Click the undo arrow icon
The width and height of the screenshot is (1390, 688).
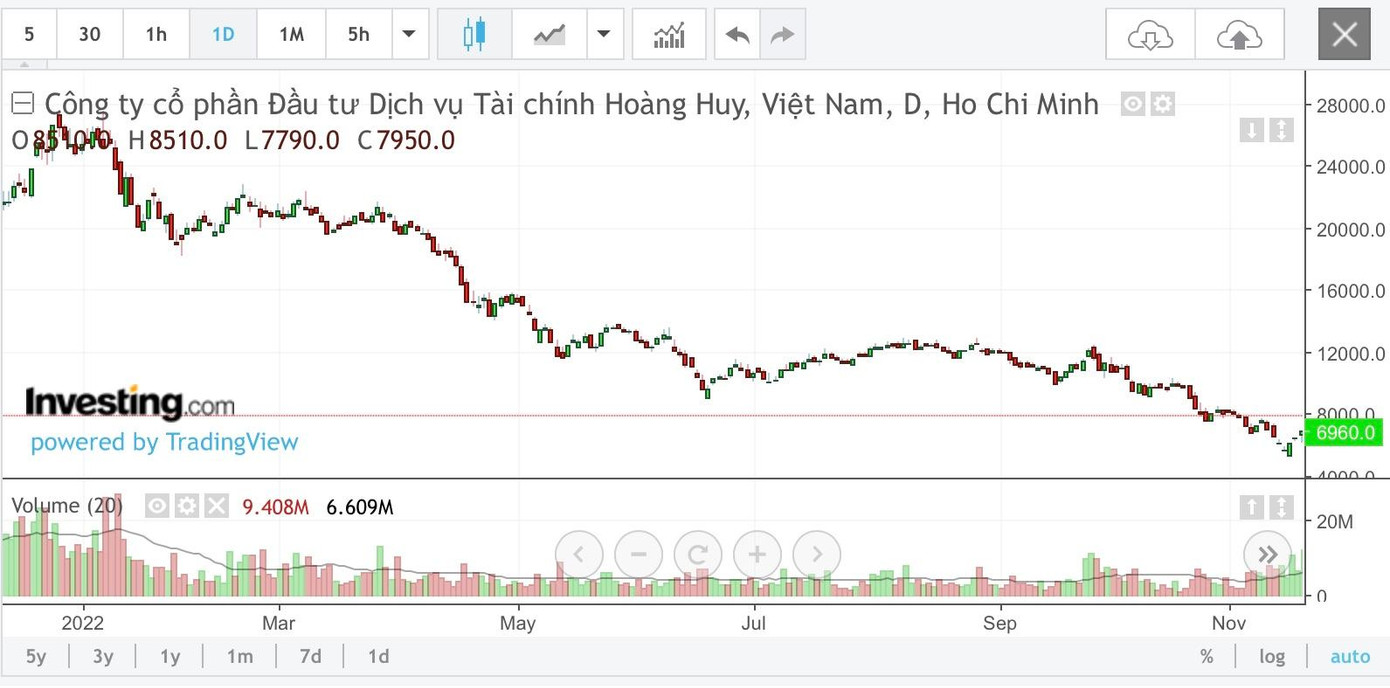737,33
